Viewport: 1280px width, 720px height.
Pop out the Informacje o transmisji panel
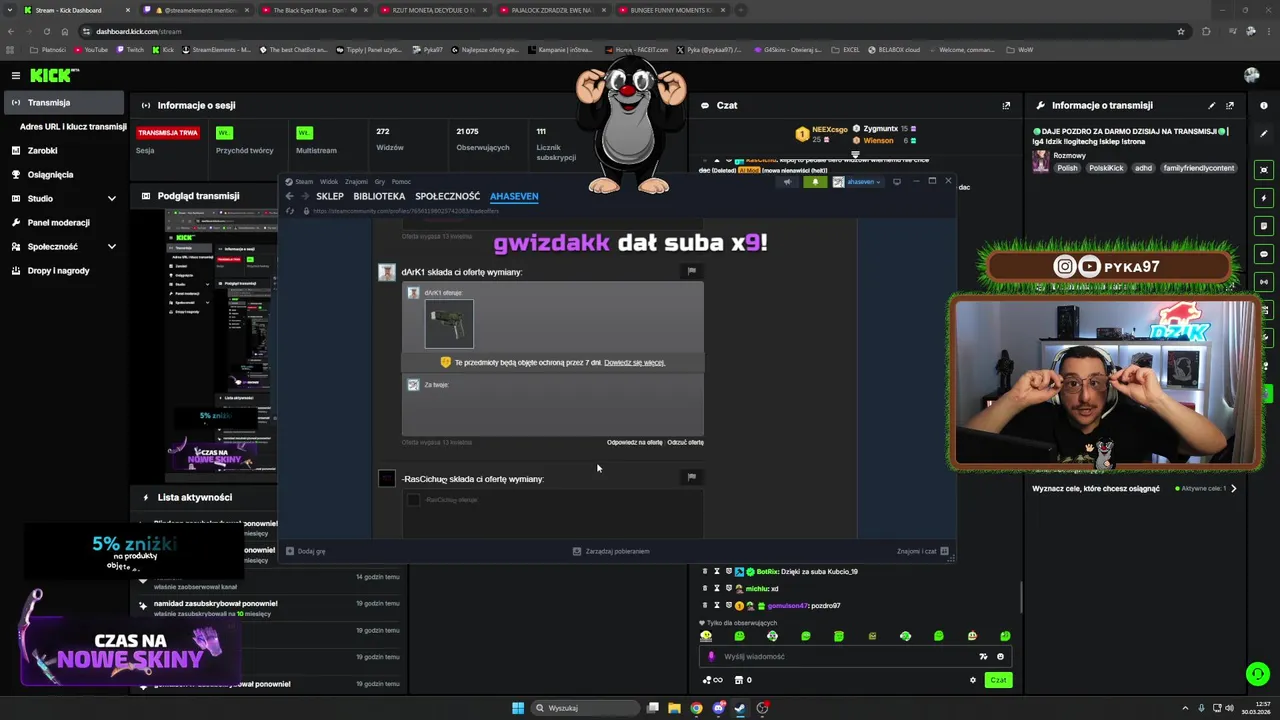pyautogui.click(x=1230, y=105)
